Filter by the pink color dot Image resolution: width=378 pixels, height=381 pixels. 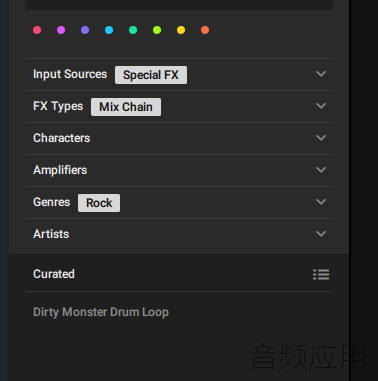click(37, 30)
